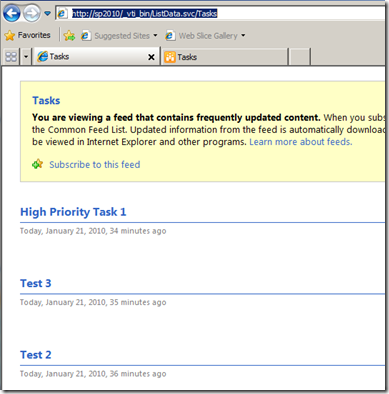Click the browser Back arrow button
This screenshot has height=394, width=389.
12,14
